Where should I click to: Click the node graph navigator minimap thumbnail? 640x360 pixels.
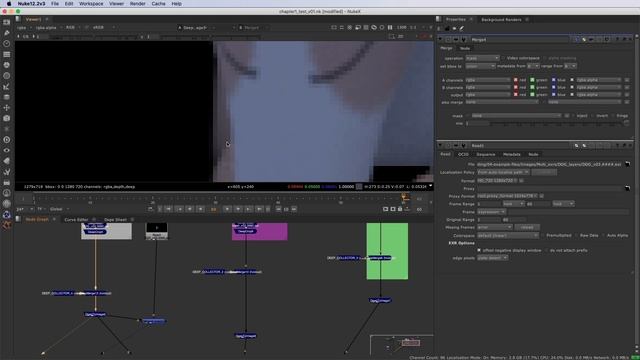tap(402, 344)
